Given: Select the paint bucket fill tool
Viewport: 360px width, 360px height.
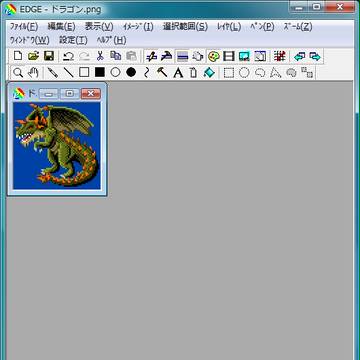Looking at the screenshot, I should tap(209, 72).
